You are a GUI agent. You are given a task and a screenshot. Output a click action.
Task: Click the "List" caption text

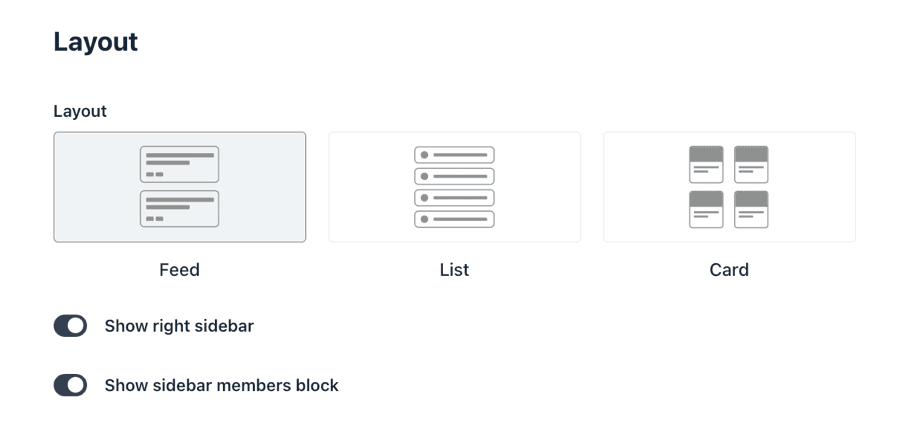click(x=455, y=270)
